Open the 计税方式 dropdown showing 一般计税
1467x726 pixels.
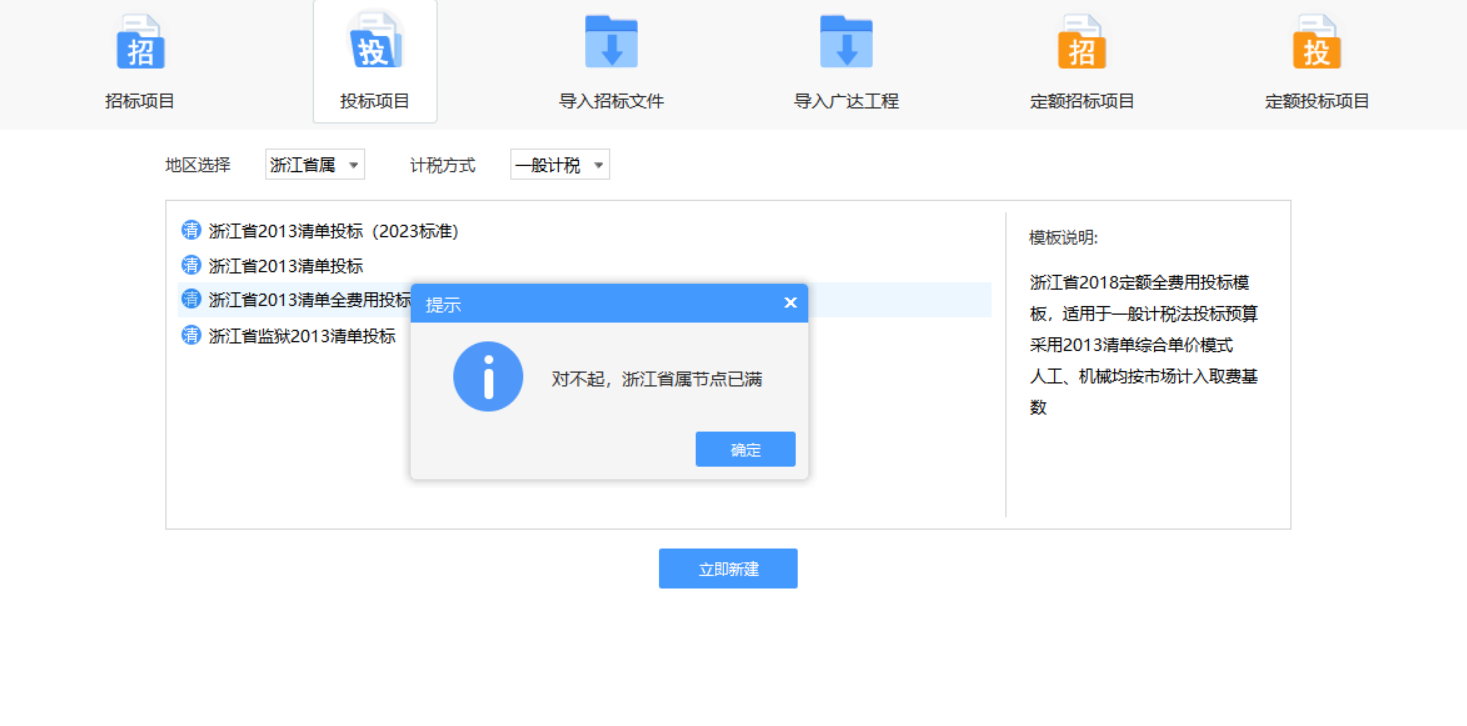tap(560, 165)
